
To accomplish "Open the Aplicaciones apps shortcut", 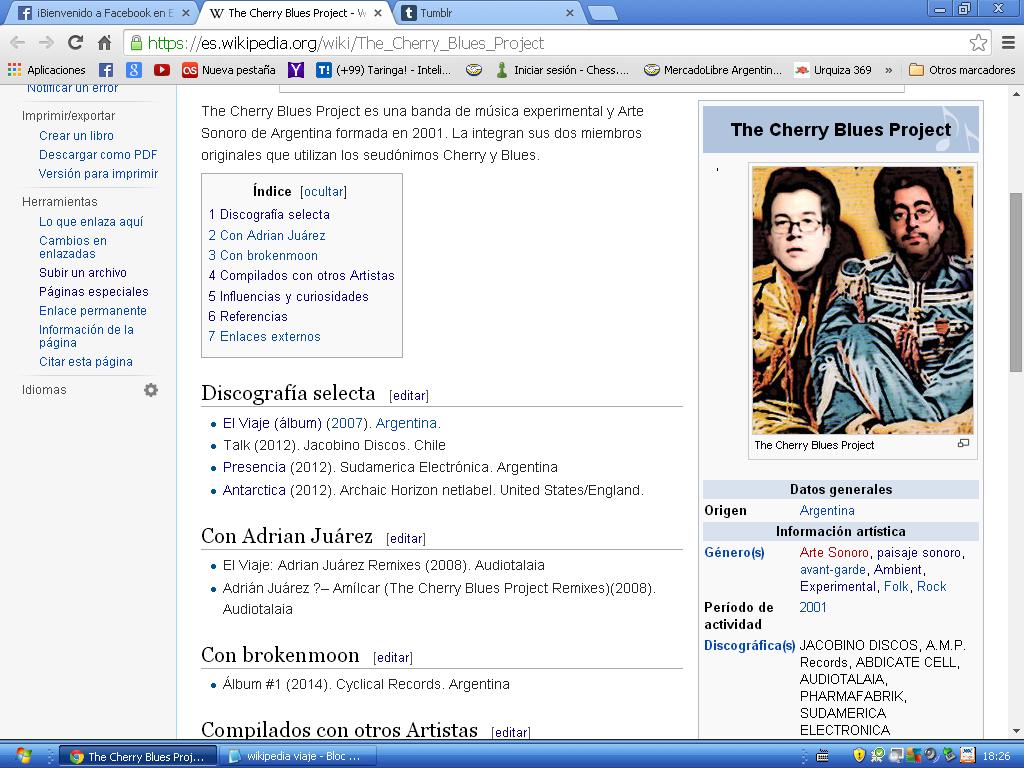I will 46,70.
